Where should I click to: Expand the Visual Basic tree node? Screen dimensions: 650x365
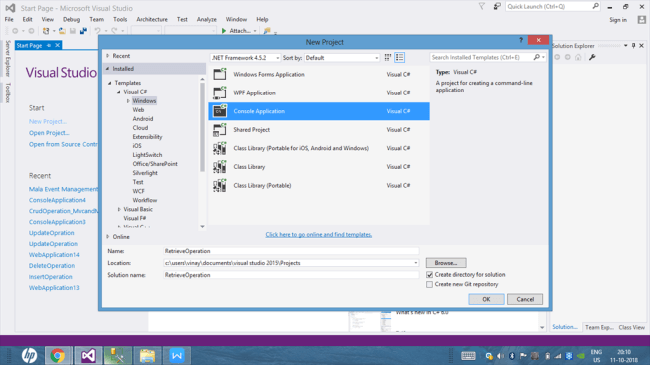(119, 209)
